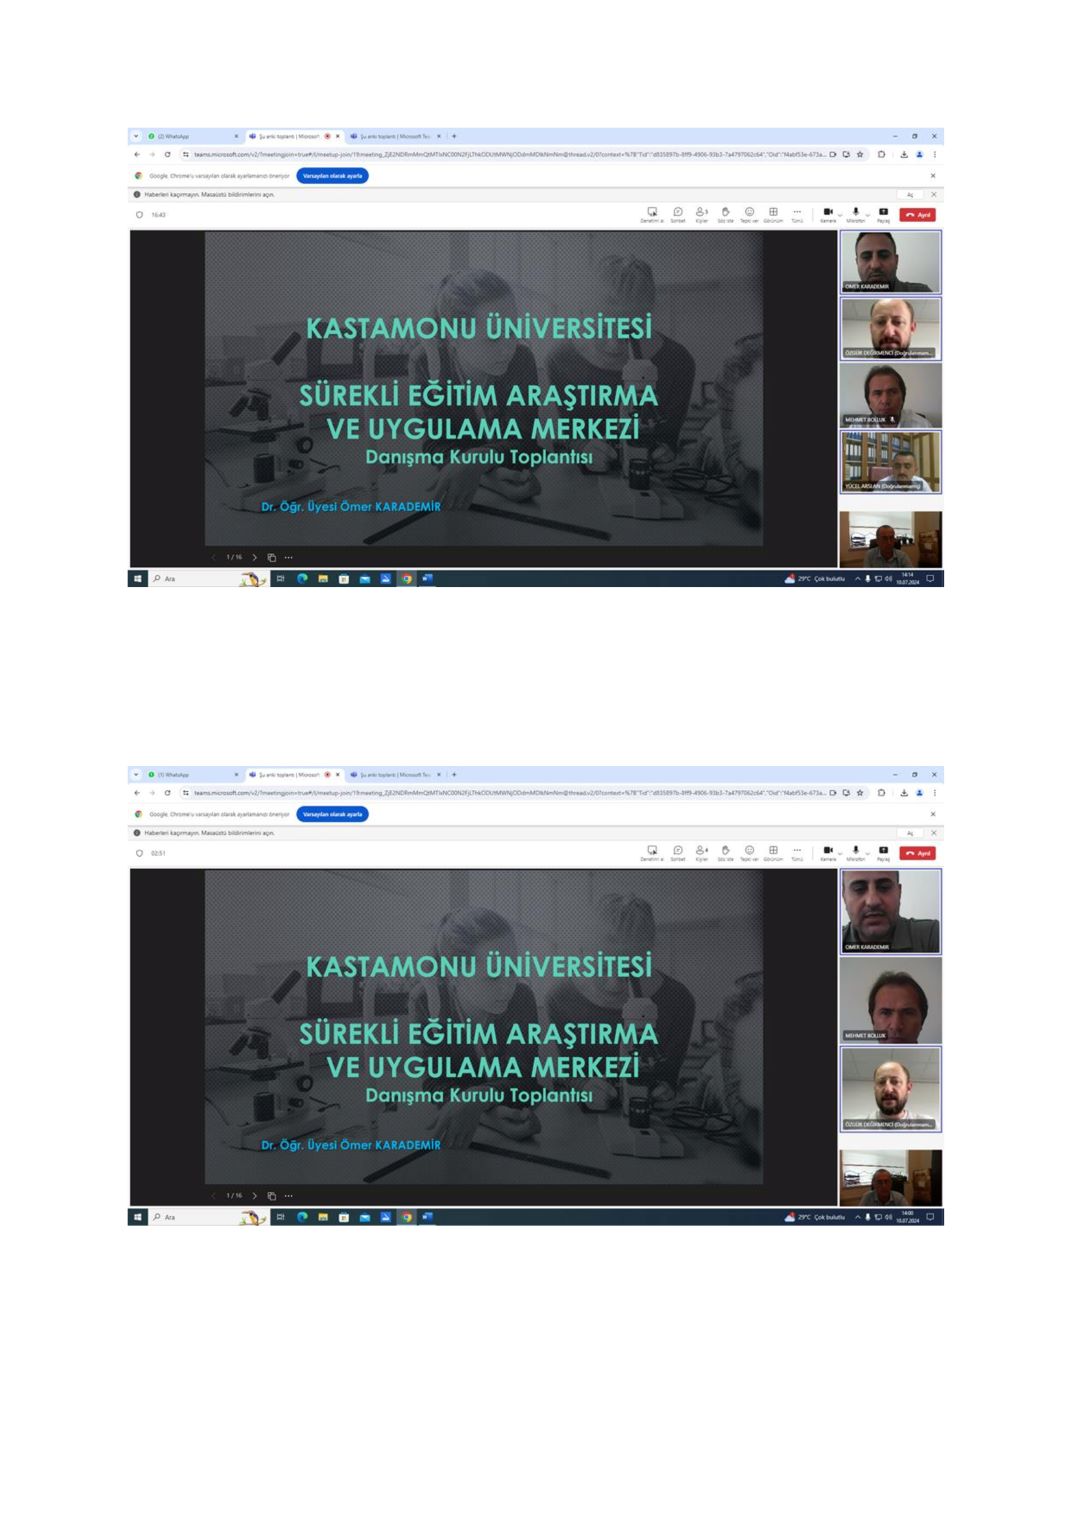Open Görünüm view options in the top screenshot
The width and height of the screenshot is (1072, 1516).
pos(773,214)
